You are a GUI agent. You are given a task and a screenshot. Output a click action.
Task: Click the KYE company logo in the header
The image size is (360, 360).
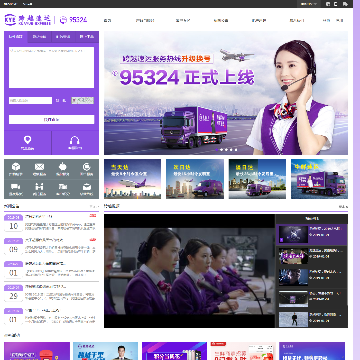coord(28,20)
